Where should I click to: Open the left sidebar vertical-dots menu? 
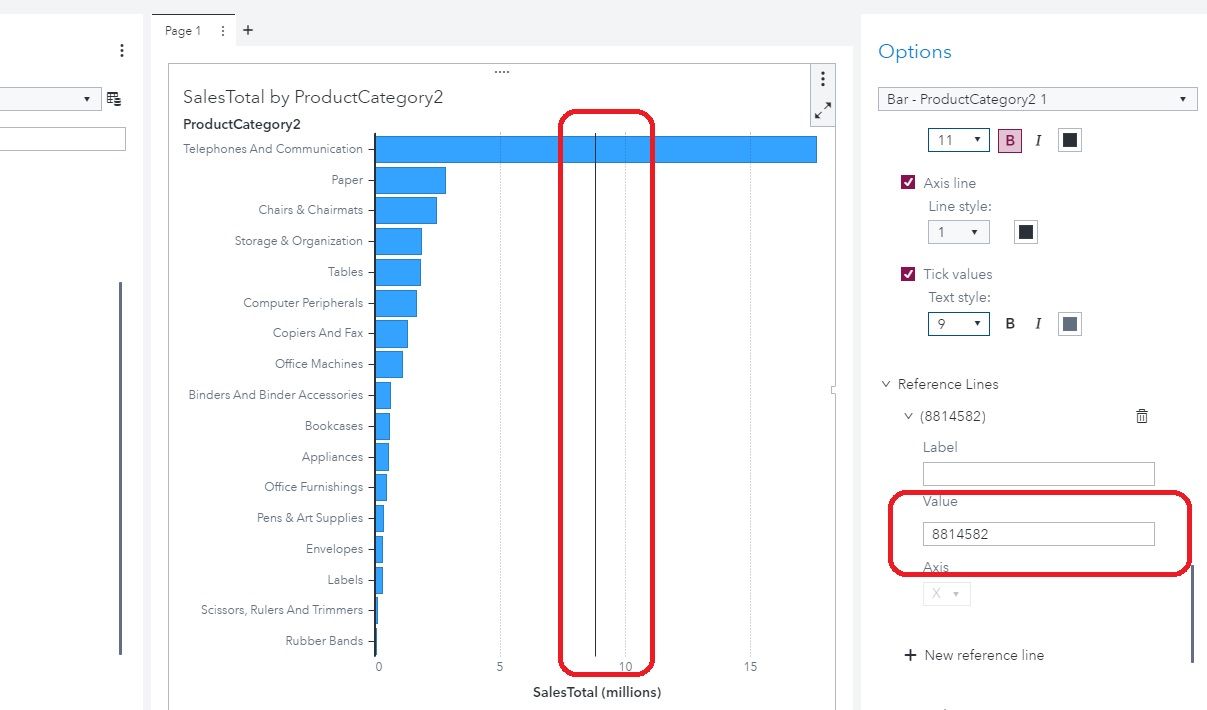click(121, 50)
